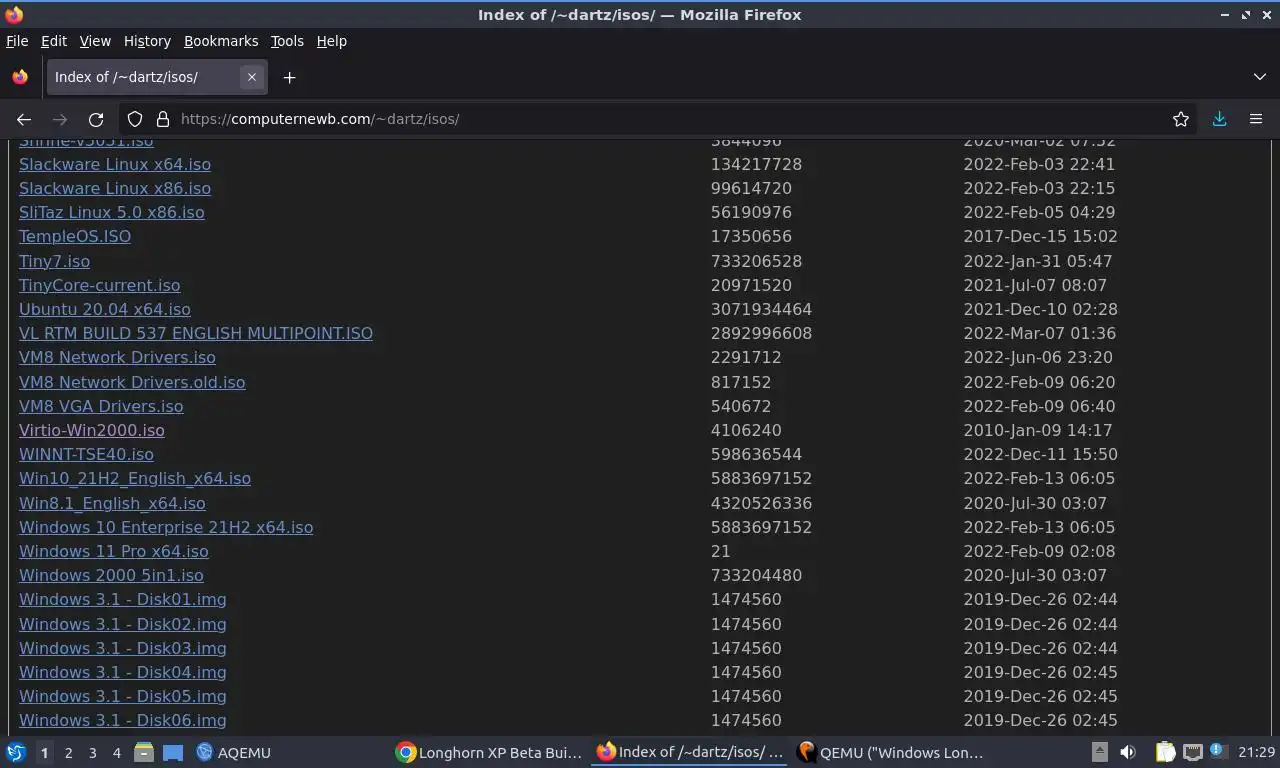Viewport: 1280px width, 768px height.
Task: Open a new tab with plus button
Action: point(289,77)
